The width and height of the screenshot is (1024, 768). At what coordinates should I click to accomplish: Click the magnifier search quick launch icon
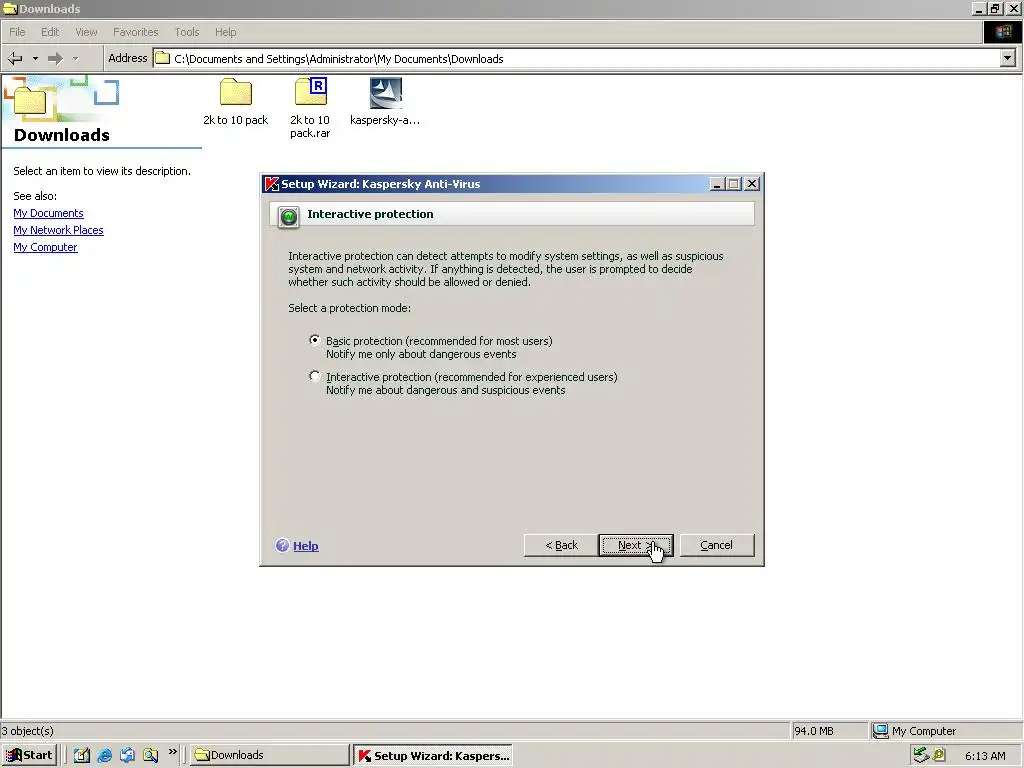tap(150, 755)
